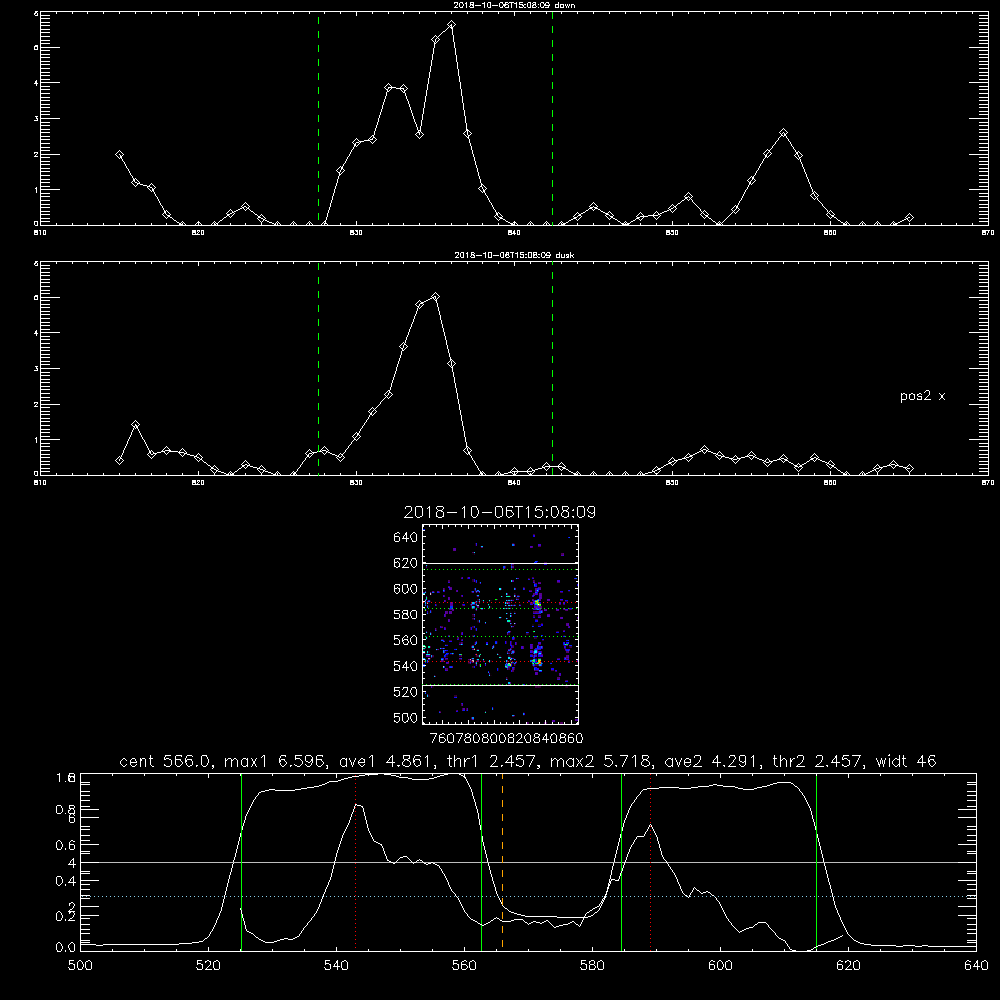Click the green vertical line near 585 in bottom plot
The image size is (1000, 1000).
pyautogui.click(x=621, y=862)
